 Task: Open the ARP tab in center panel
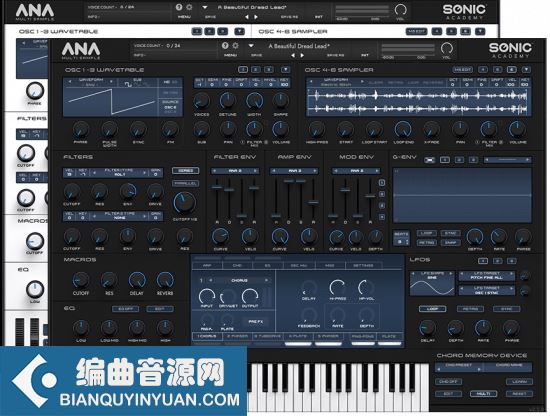pos(207,266)
